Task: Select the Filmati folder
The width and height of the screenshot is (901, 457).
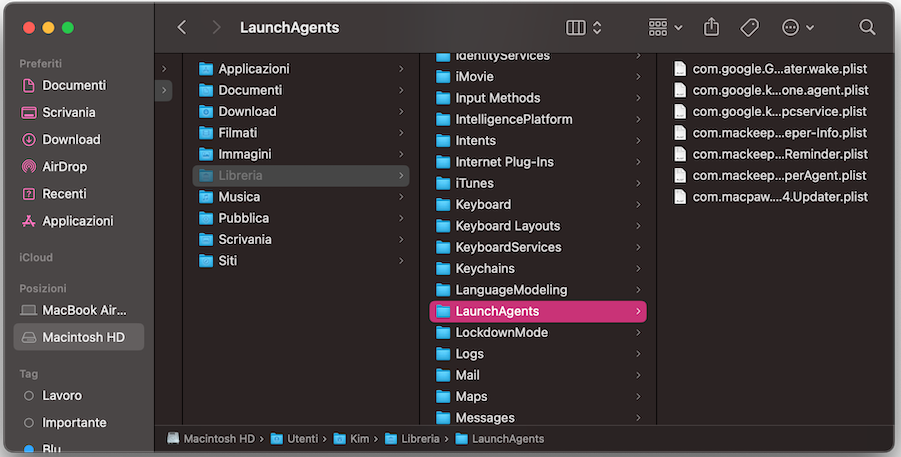Action: click(x=301, y=132)
